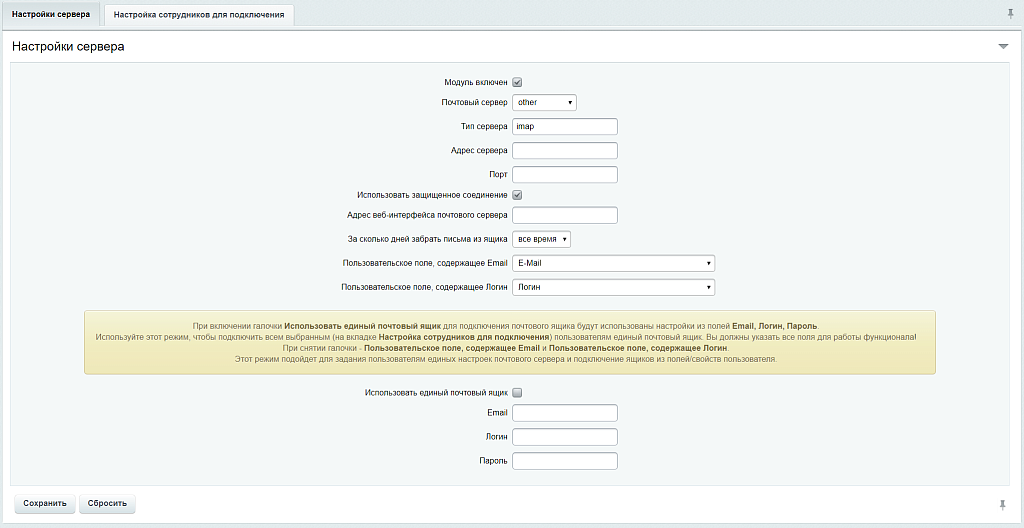Switch to Настройка сотрудников для подключения tab
This screenshot has width=1024, height=528.
pos(200,15)
